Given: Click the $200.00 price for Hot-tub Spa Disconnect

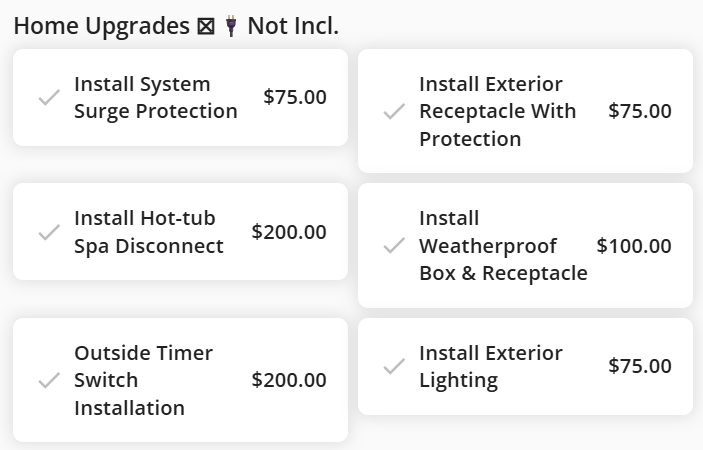Looking at the screenshot, I should [289, 232].
